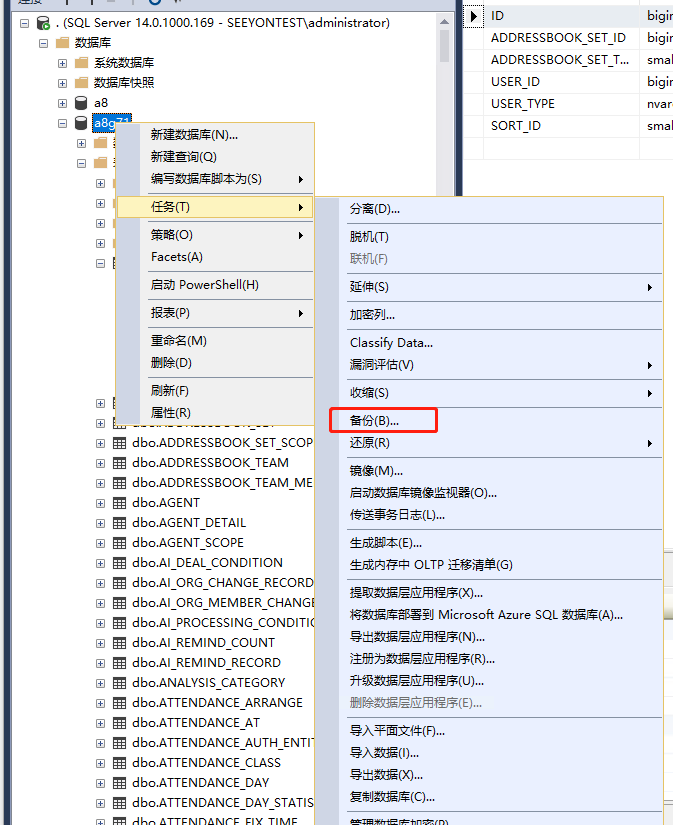673x825 pixels.
Task: Select 备份(B)... task
Action: 489,420
